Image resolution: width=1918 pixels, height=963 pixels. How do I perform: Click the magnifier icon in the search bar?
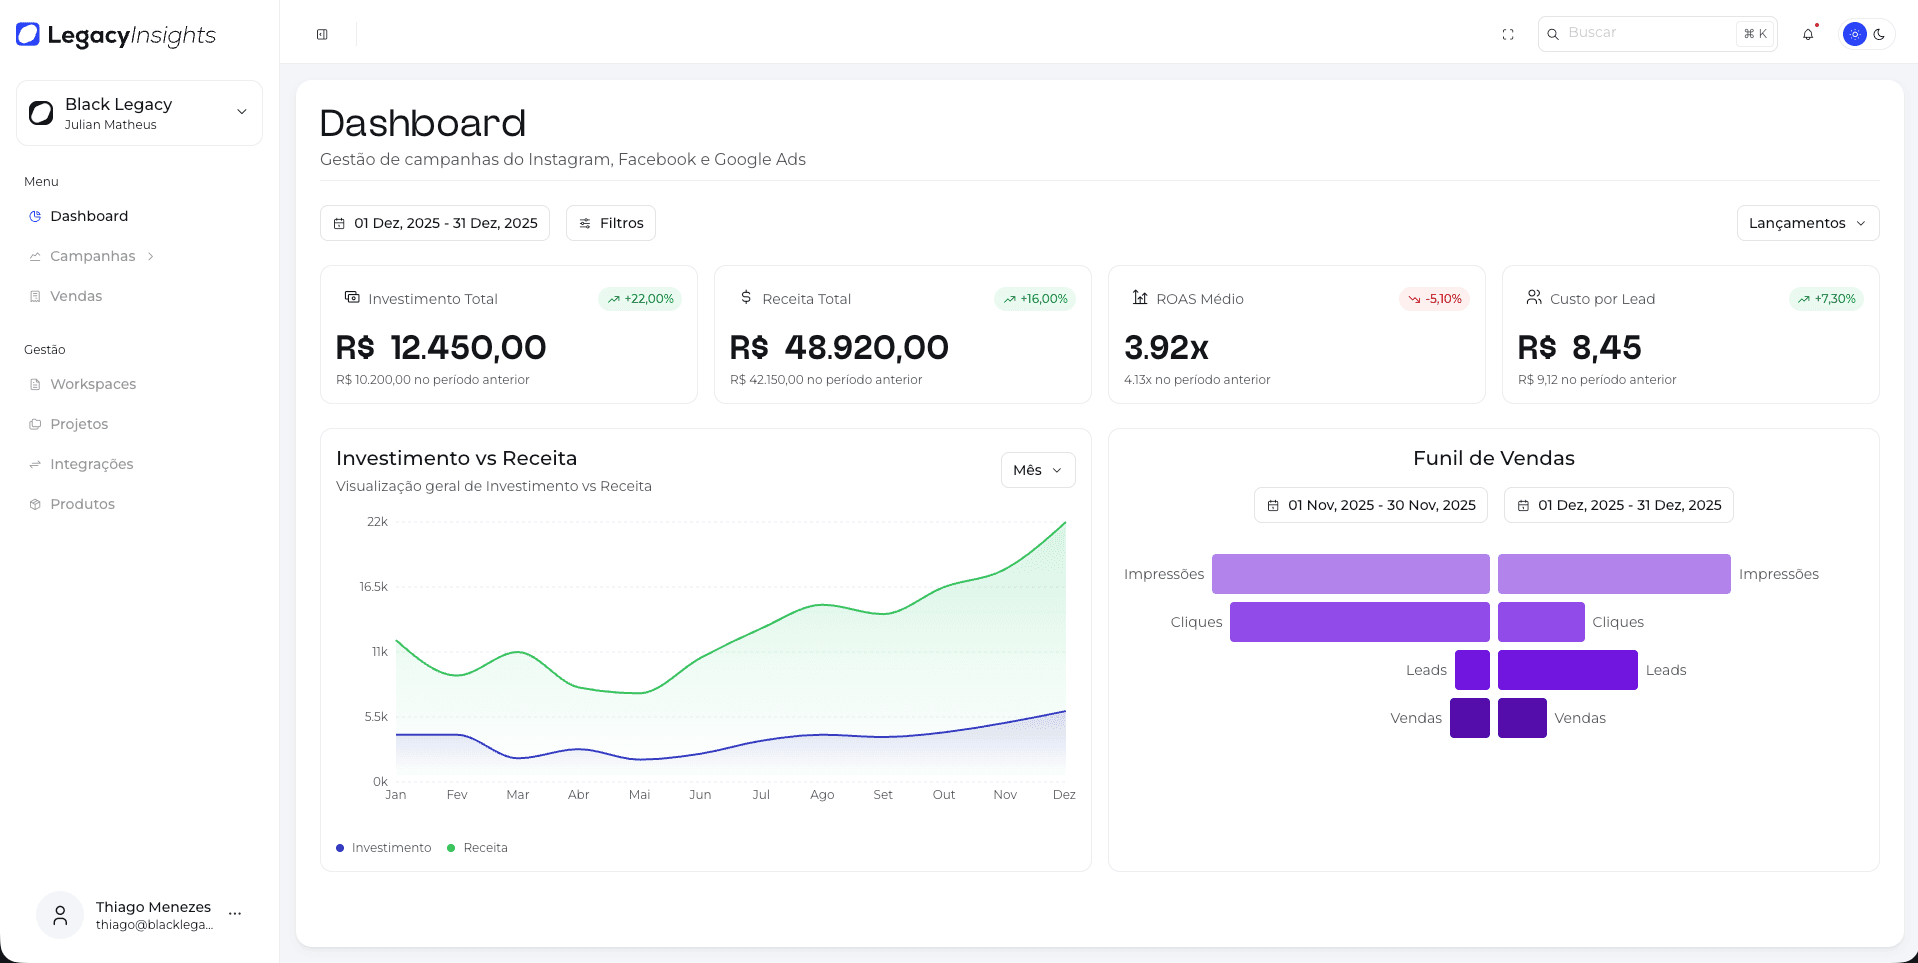point(1553,33)
